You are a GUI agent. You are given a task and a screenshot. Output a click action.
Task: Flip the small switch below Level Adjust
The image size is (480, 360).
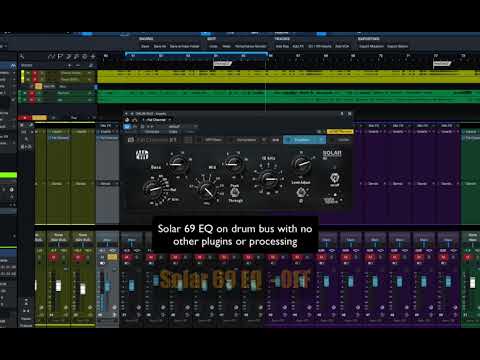tap(301, 193)
